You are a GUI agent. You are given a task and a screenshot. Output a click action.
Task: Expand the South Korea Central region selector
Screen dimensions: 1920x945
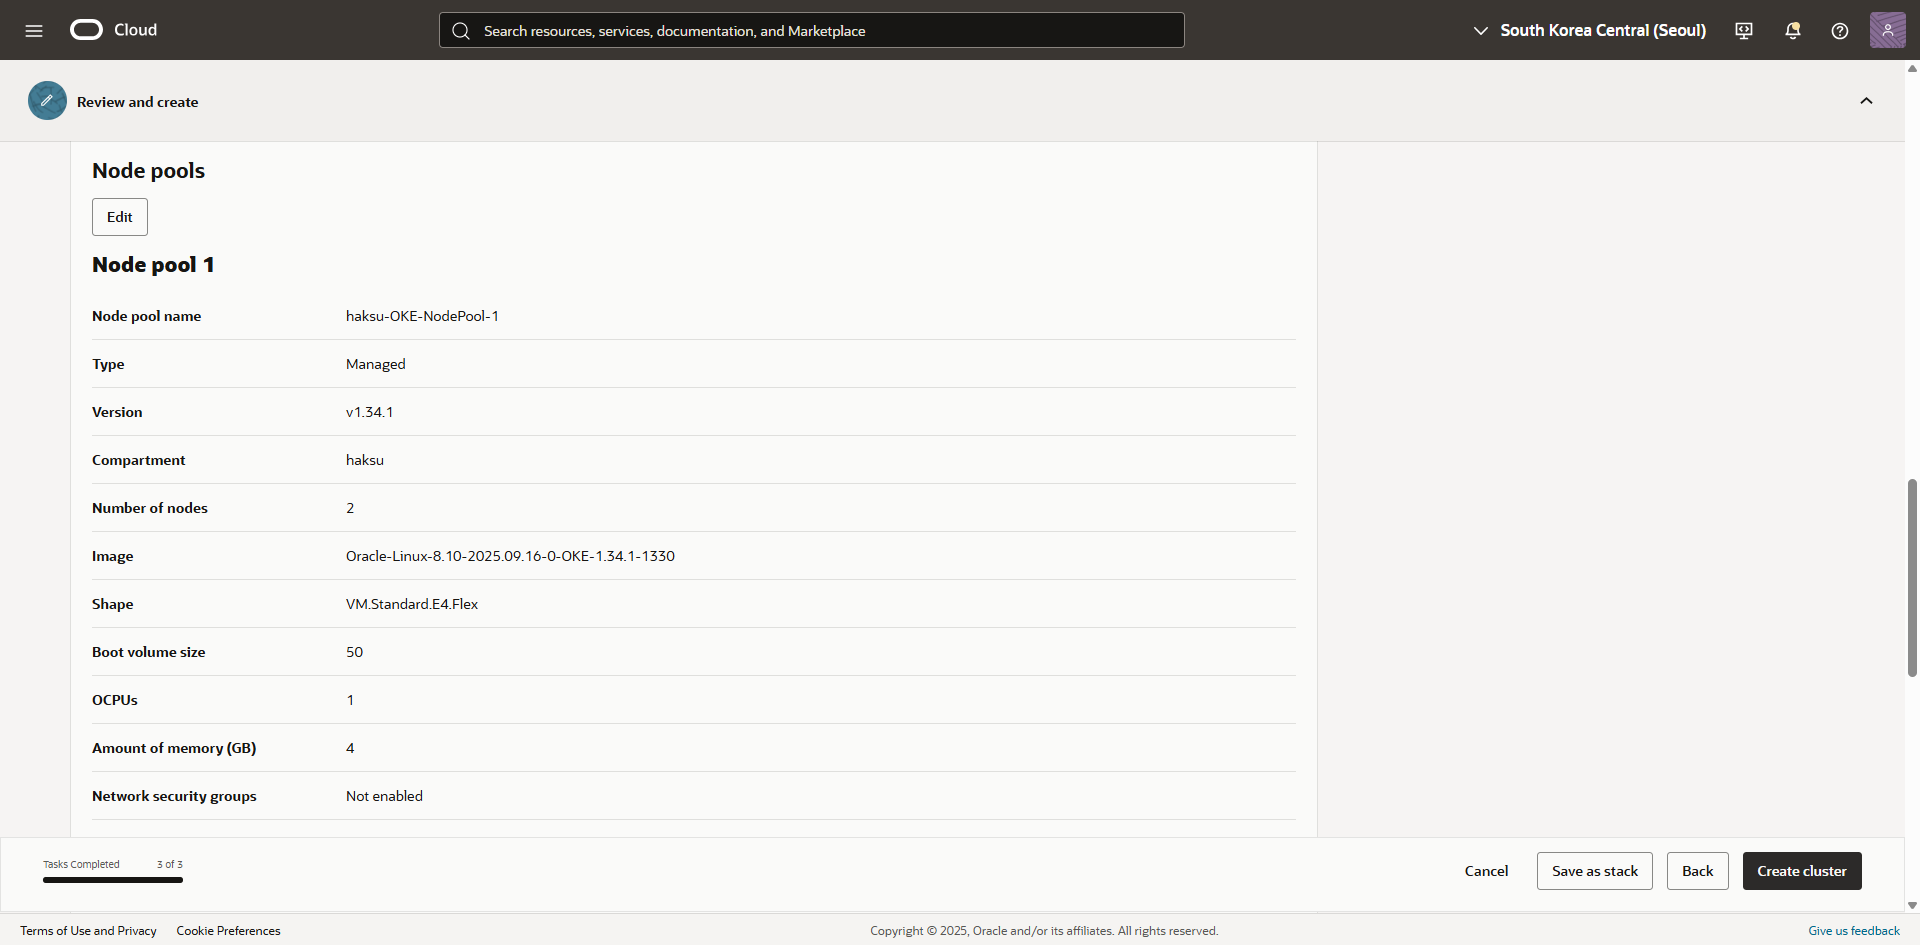coord(1590,31)
